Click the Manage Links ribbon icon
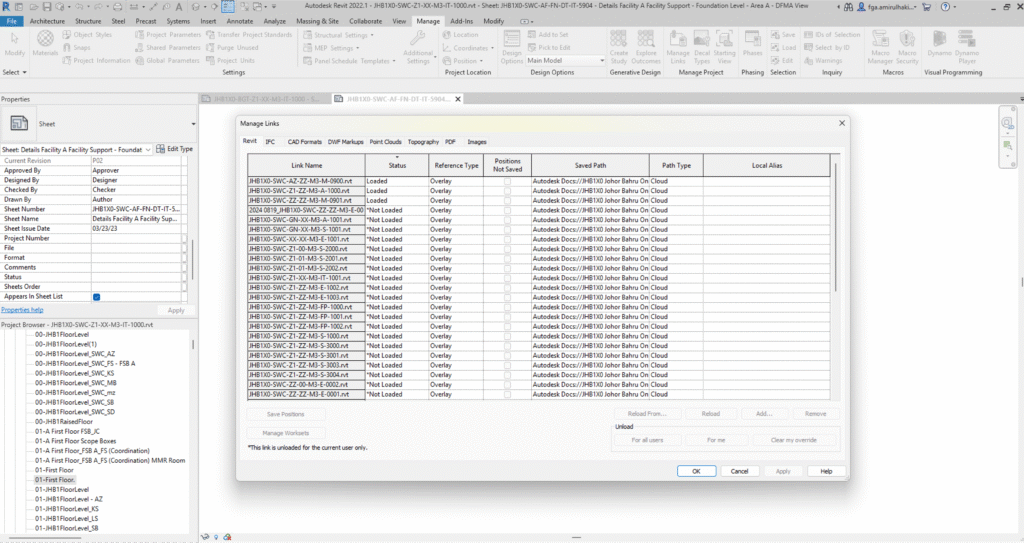The width and height of the screenshot is (1024, 543). click(x=678, y=40)
